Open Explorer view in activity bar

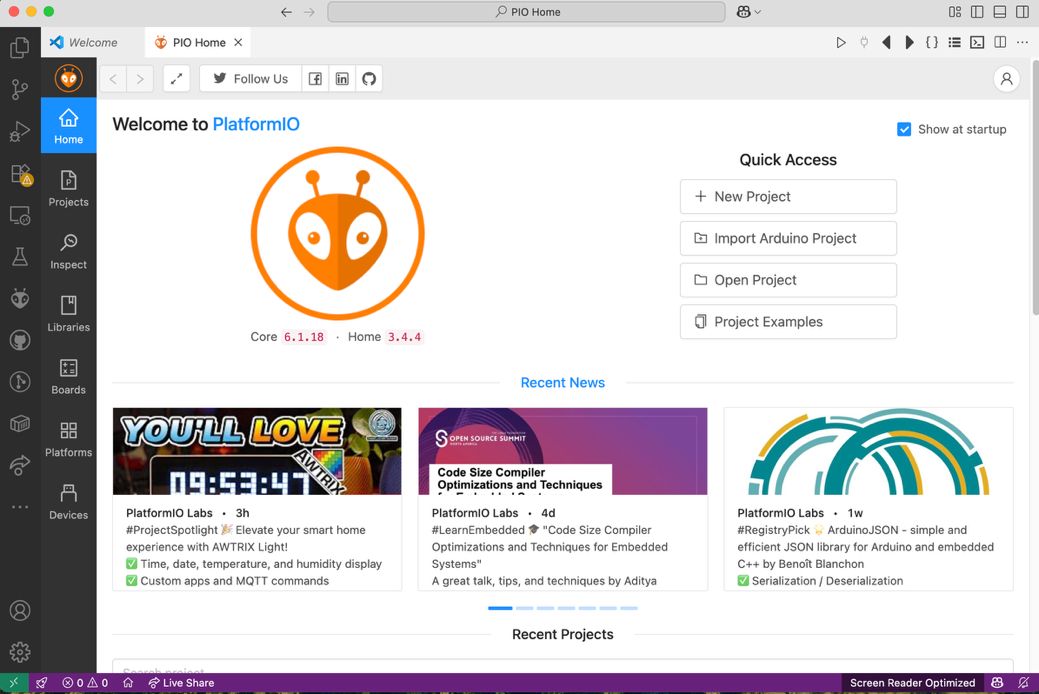tap(20, 47)
